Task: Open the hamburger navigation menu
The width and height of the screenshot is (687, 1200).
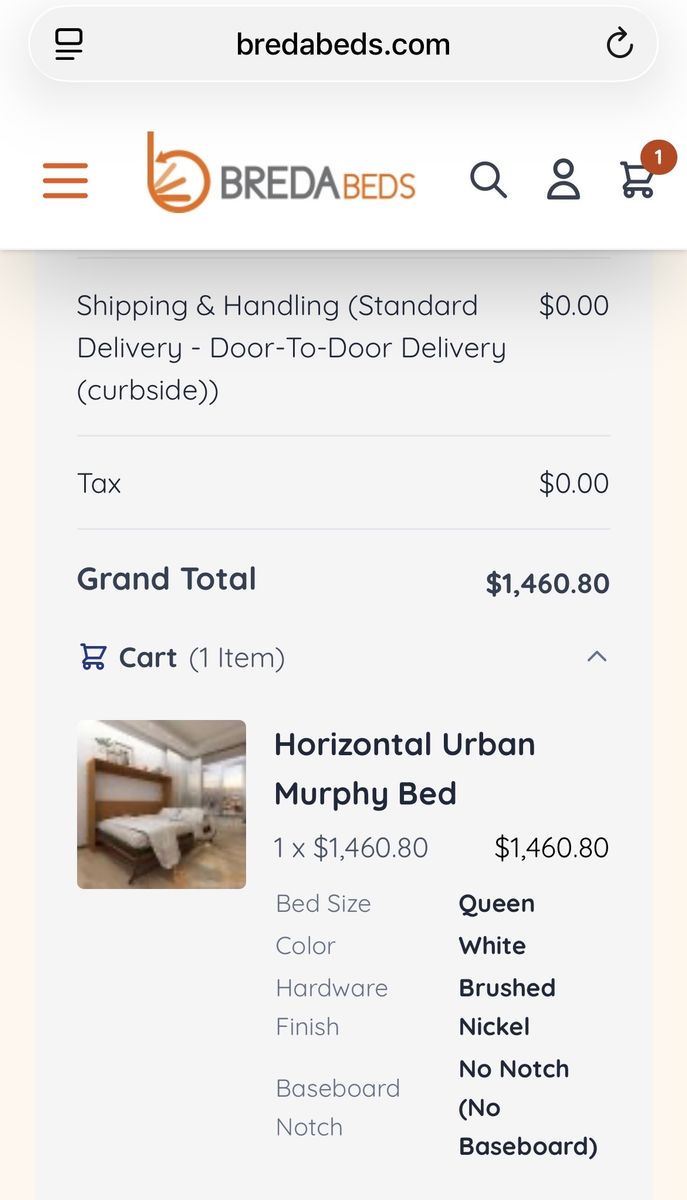Action: [65, 181]
